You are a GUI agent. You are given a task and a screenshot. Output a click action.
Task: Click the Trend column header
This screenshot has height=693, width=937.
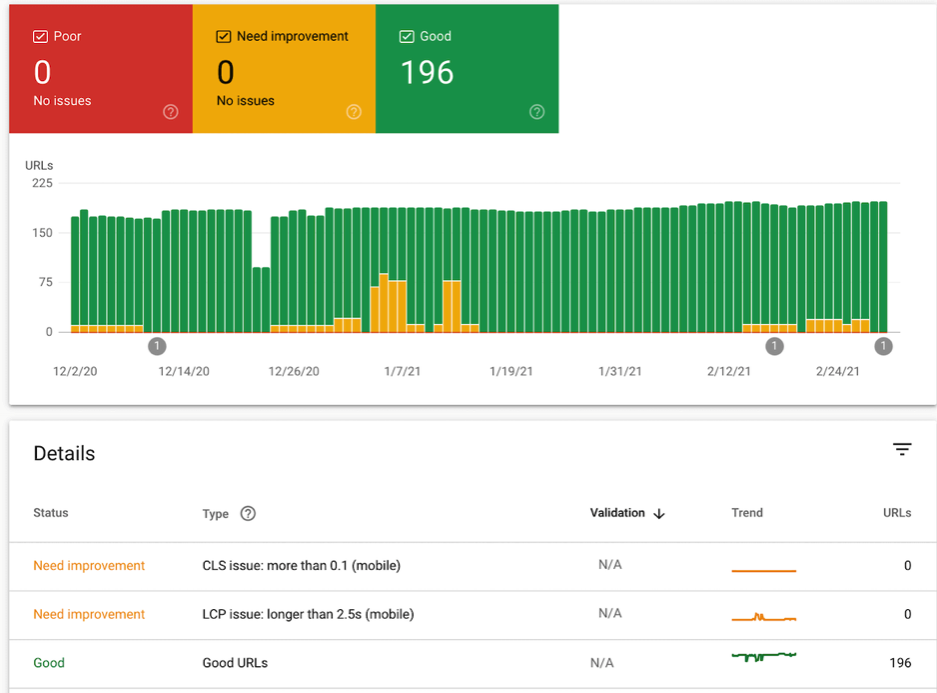click(747, 513)
